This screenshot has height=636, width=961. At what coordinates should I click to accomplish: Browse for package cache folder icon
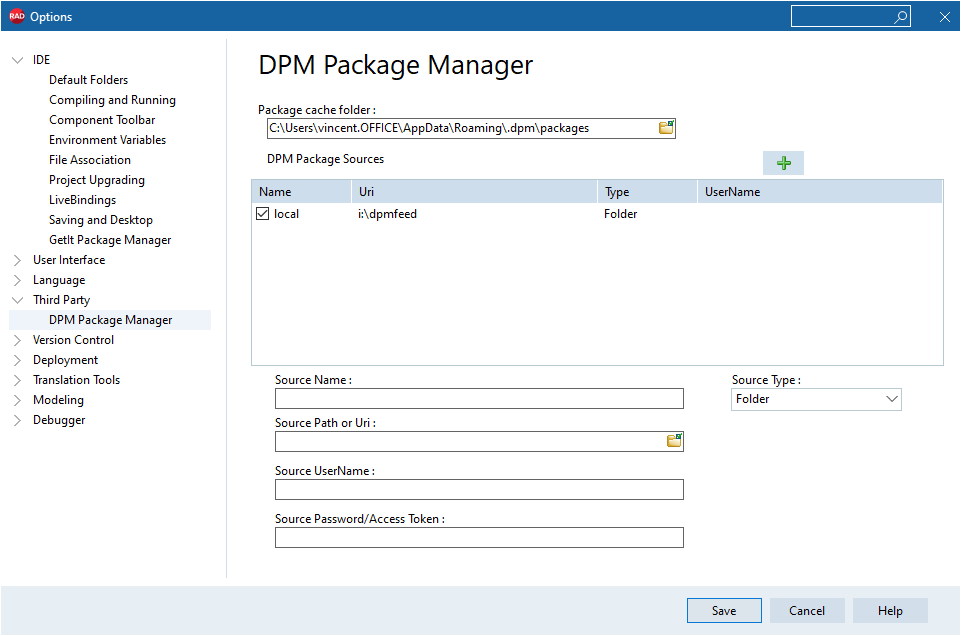click(x=666, y=127)
